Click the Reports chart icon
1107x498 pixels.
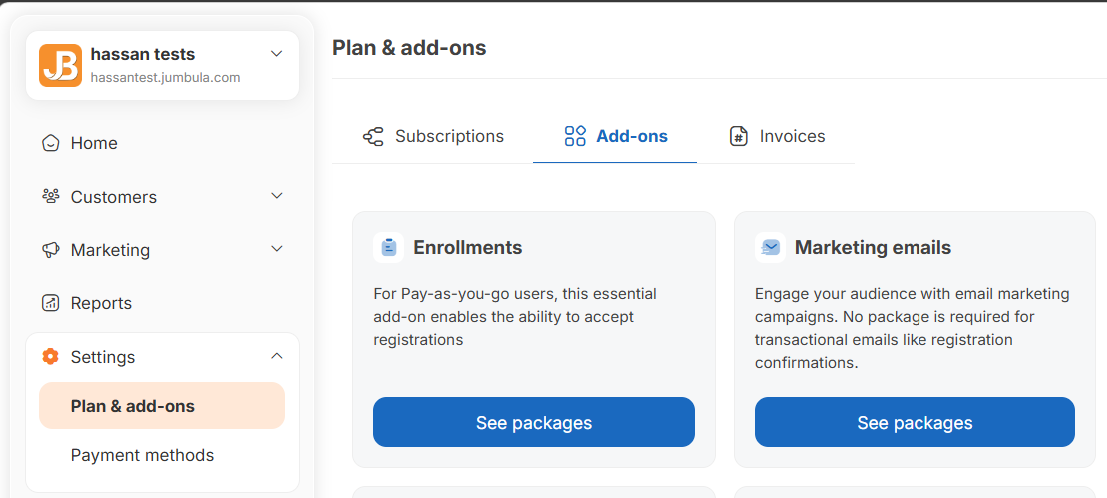(x=50, y=303)
